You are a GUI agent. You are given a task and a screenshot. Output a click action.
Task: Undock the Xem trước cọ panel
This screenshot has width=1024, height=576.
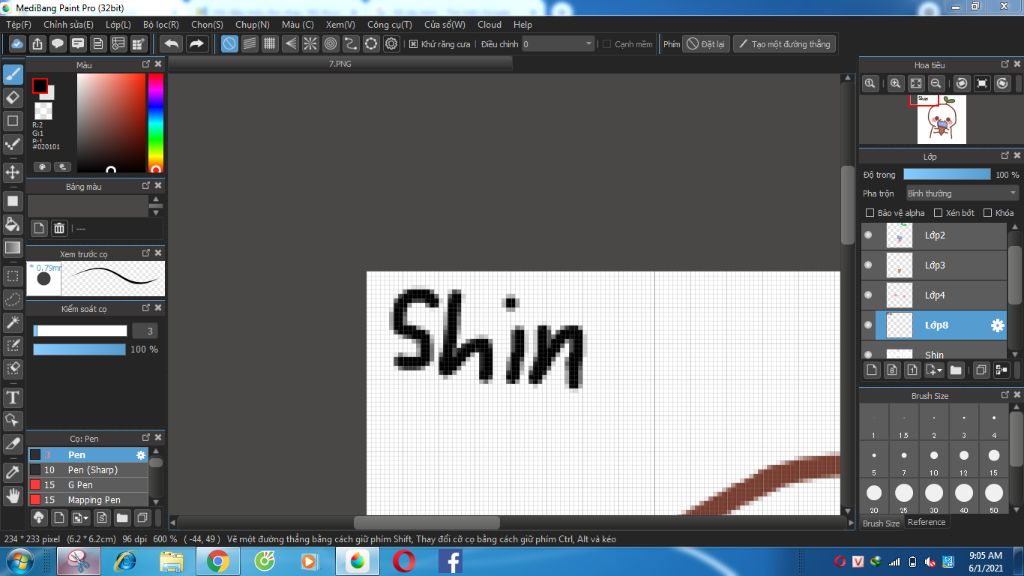pos(146,253)
